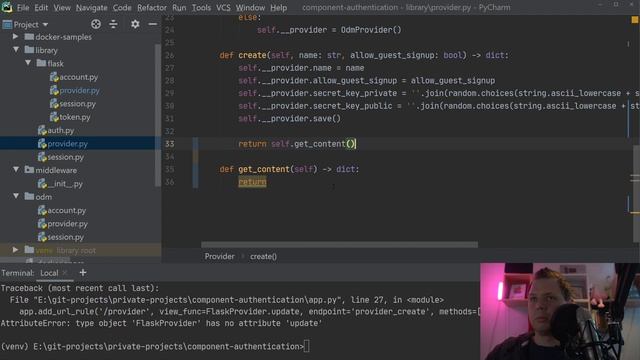Open account.py under flask folder
This screenshot has width=640, height=360.
tap(79, 77)
